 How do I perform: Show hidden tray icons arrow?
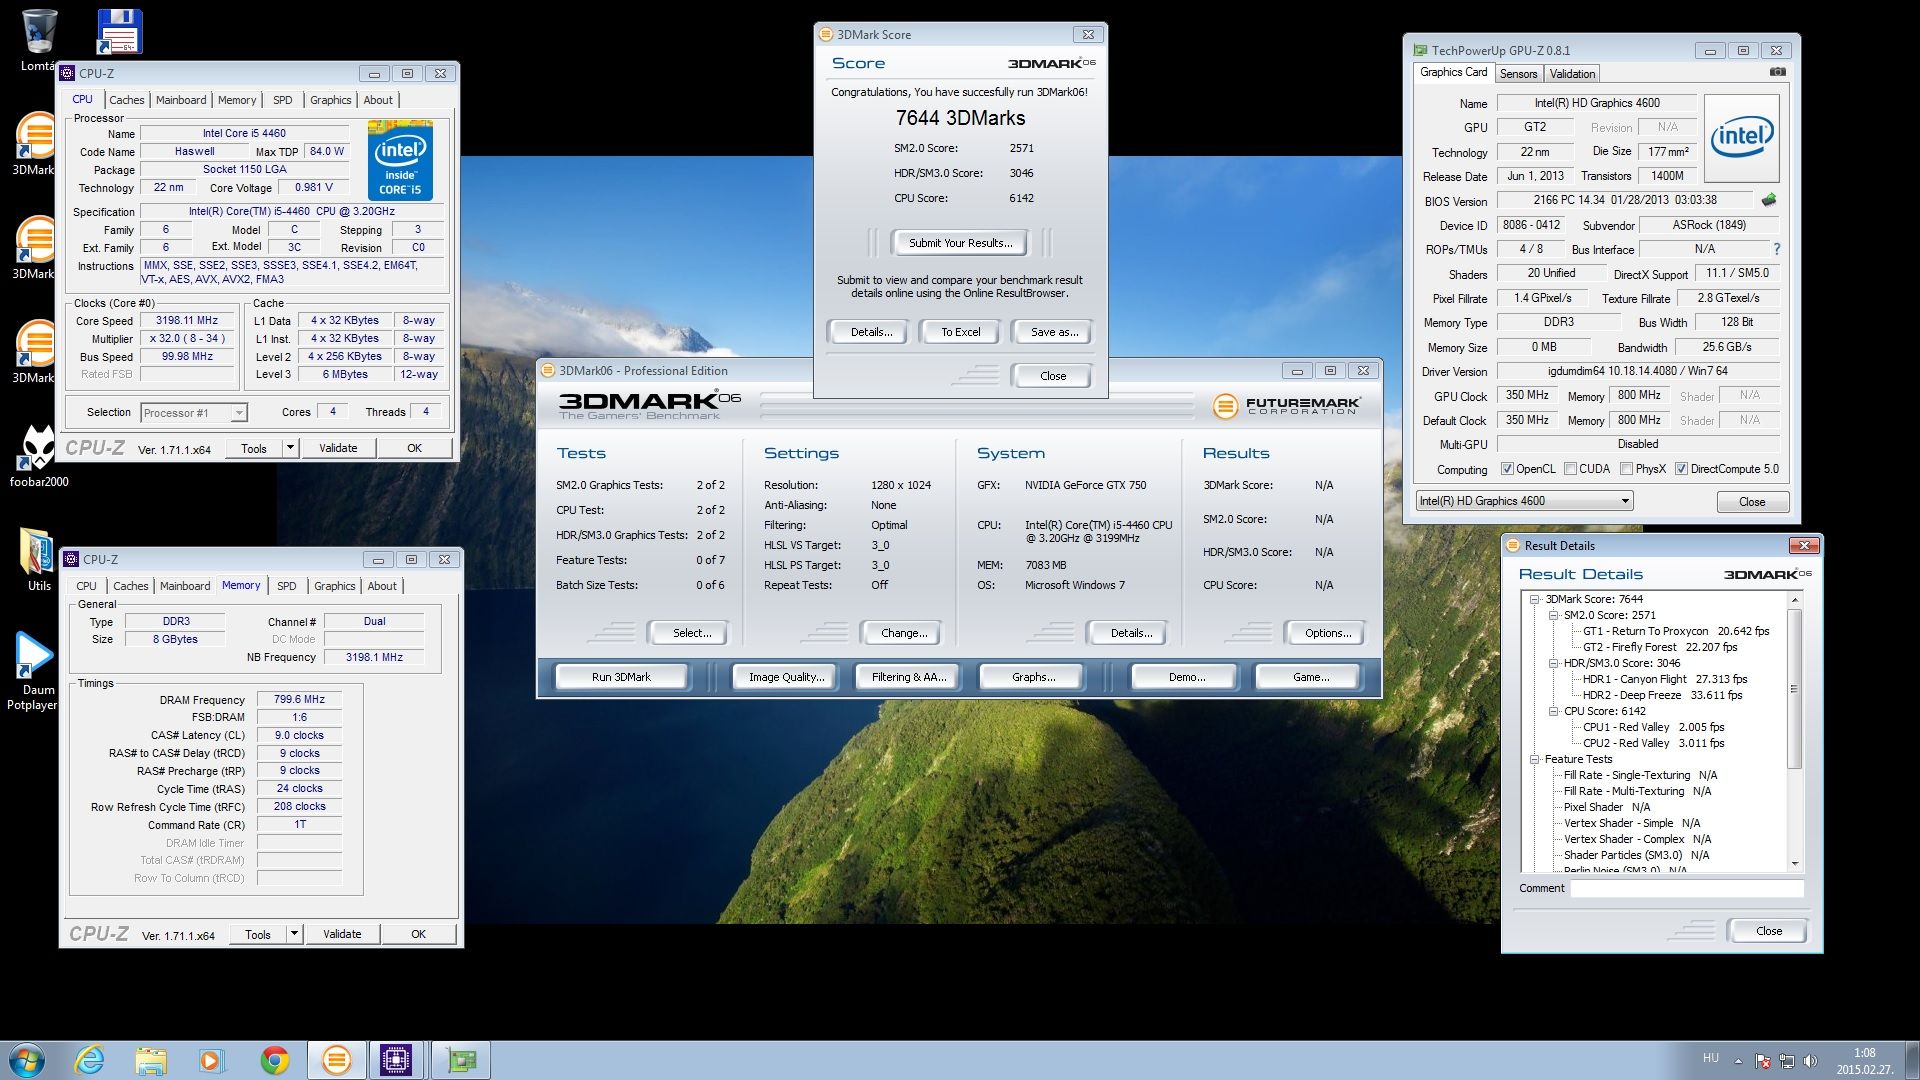(1738, 1061)
